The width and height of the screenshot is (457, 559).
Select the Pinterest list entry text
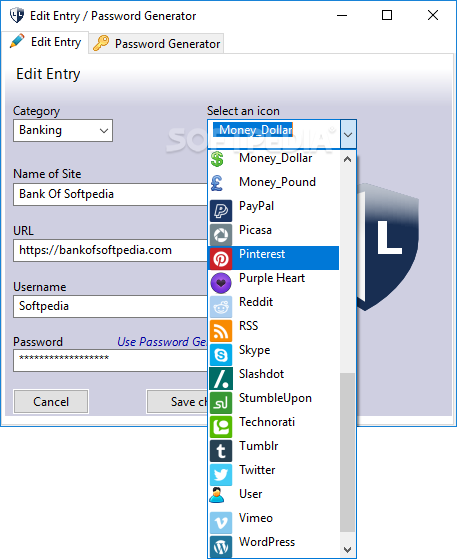[262, 254]
